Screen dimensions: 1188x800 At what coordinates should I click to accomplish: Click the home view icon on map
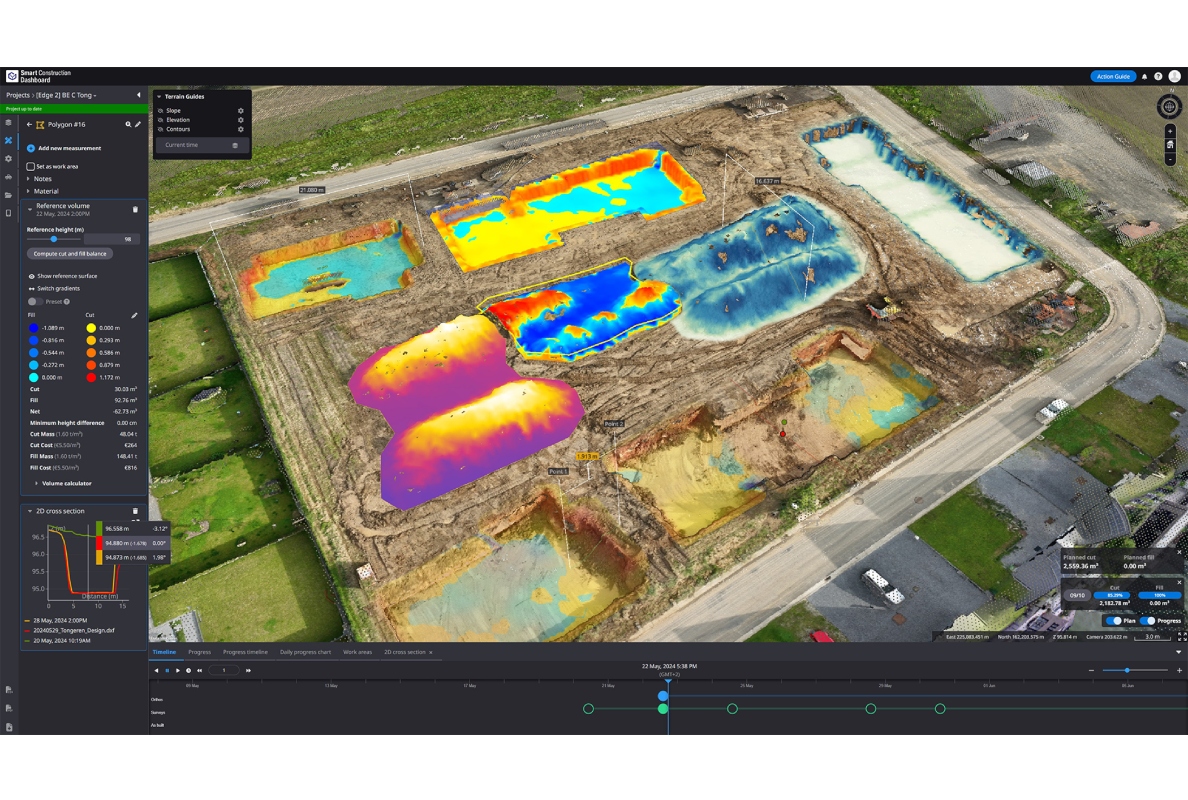coord(1170,145)
